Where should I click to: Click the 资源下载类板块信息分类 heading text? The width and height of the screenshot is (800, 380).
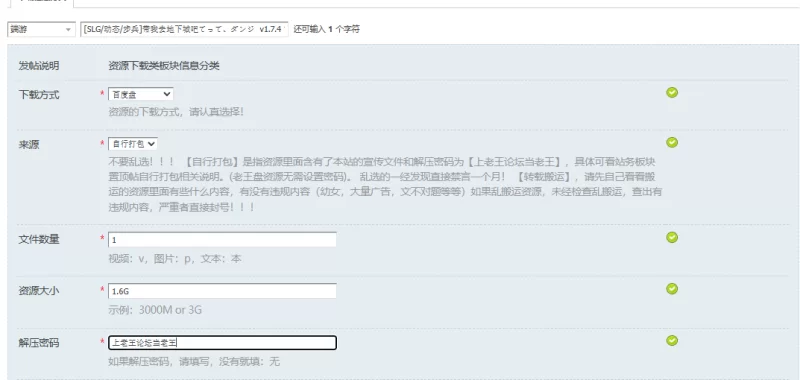(164, 66)
